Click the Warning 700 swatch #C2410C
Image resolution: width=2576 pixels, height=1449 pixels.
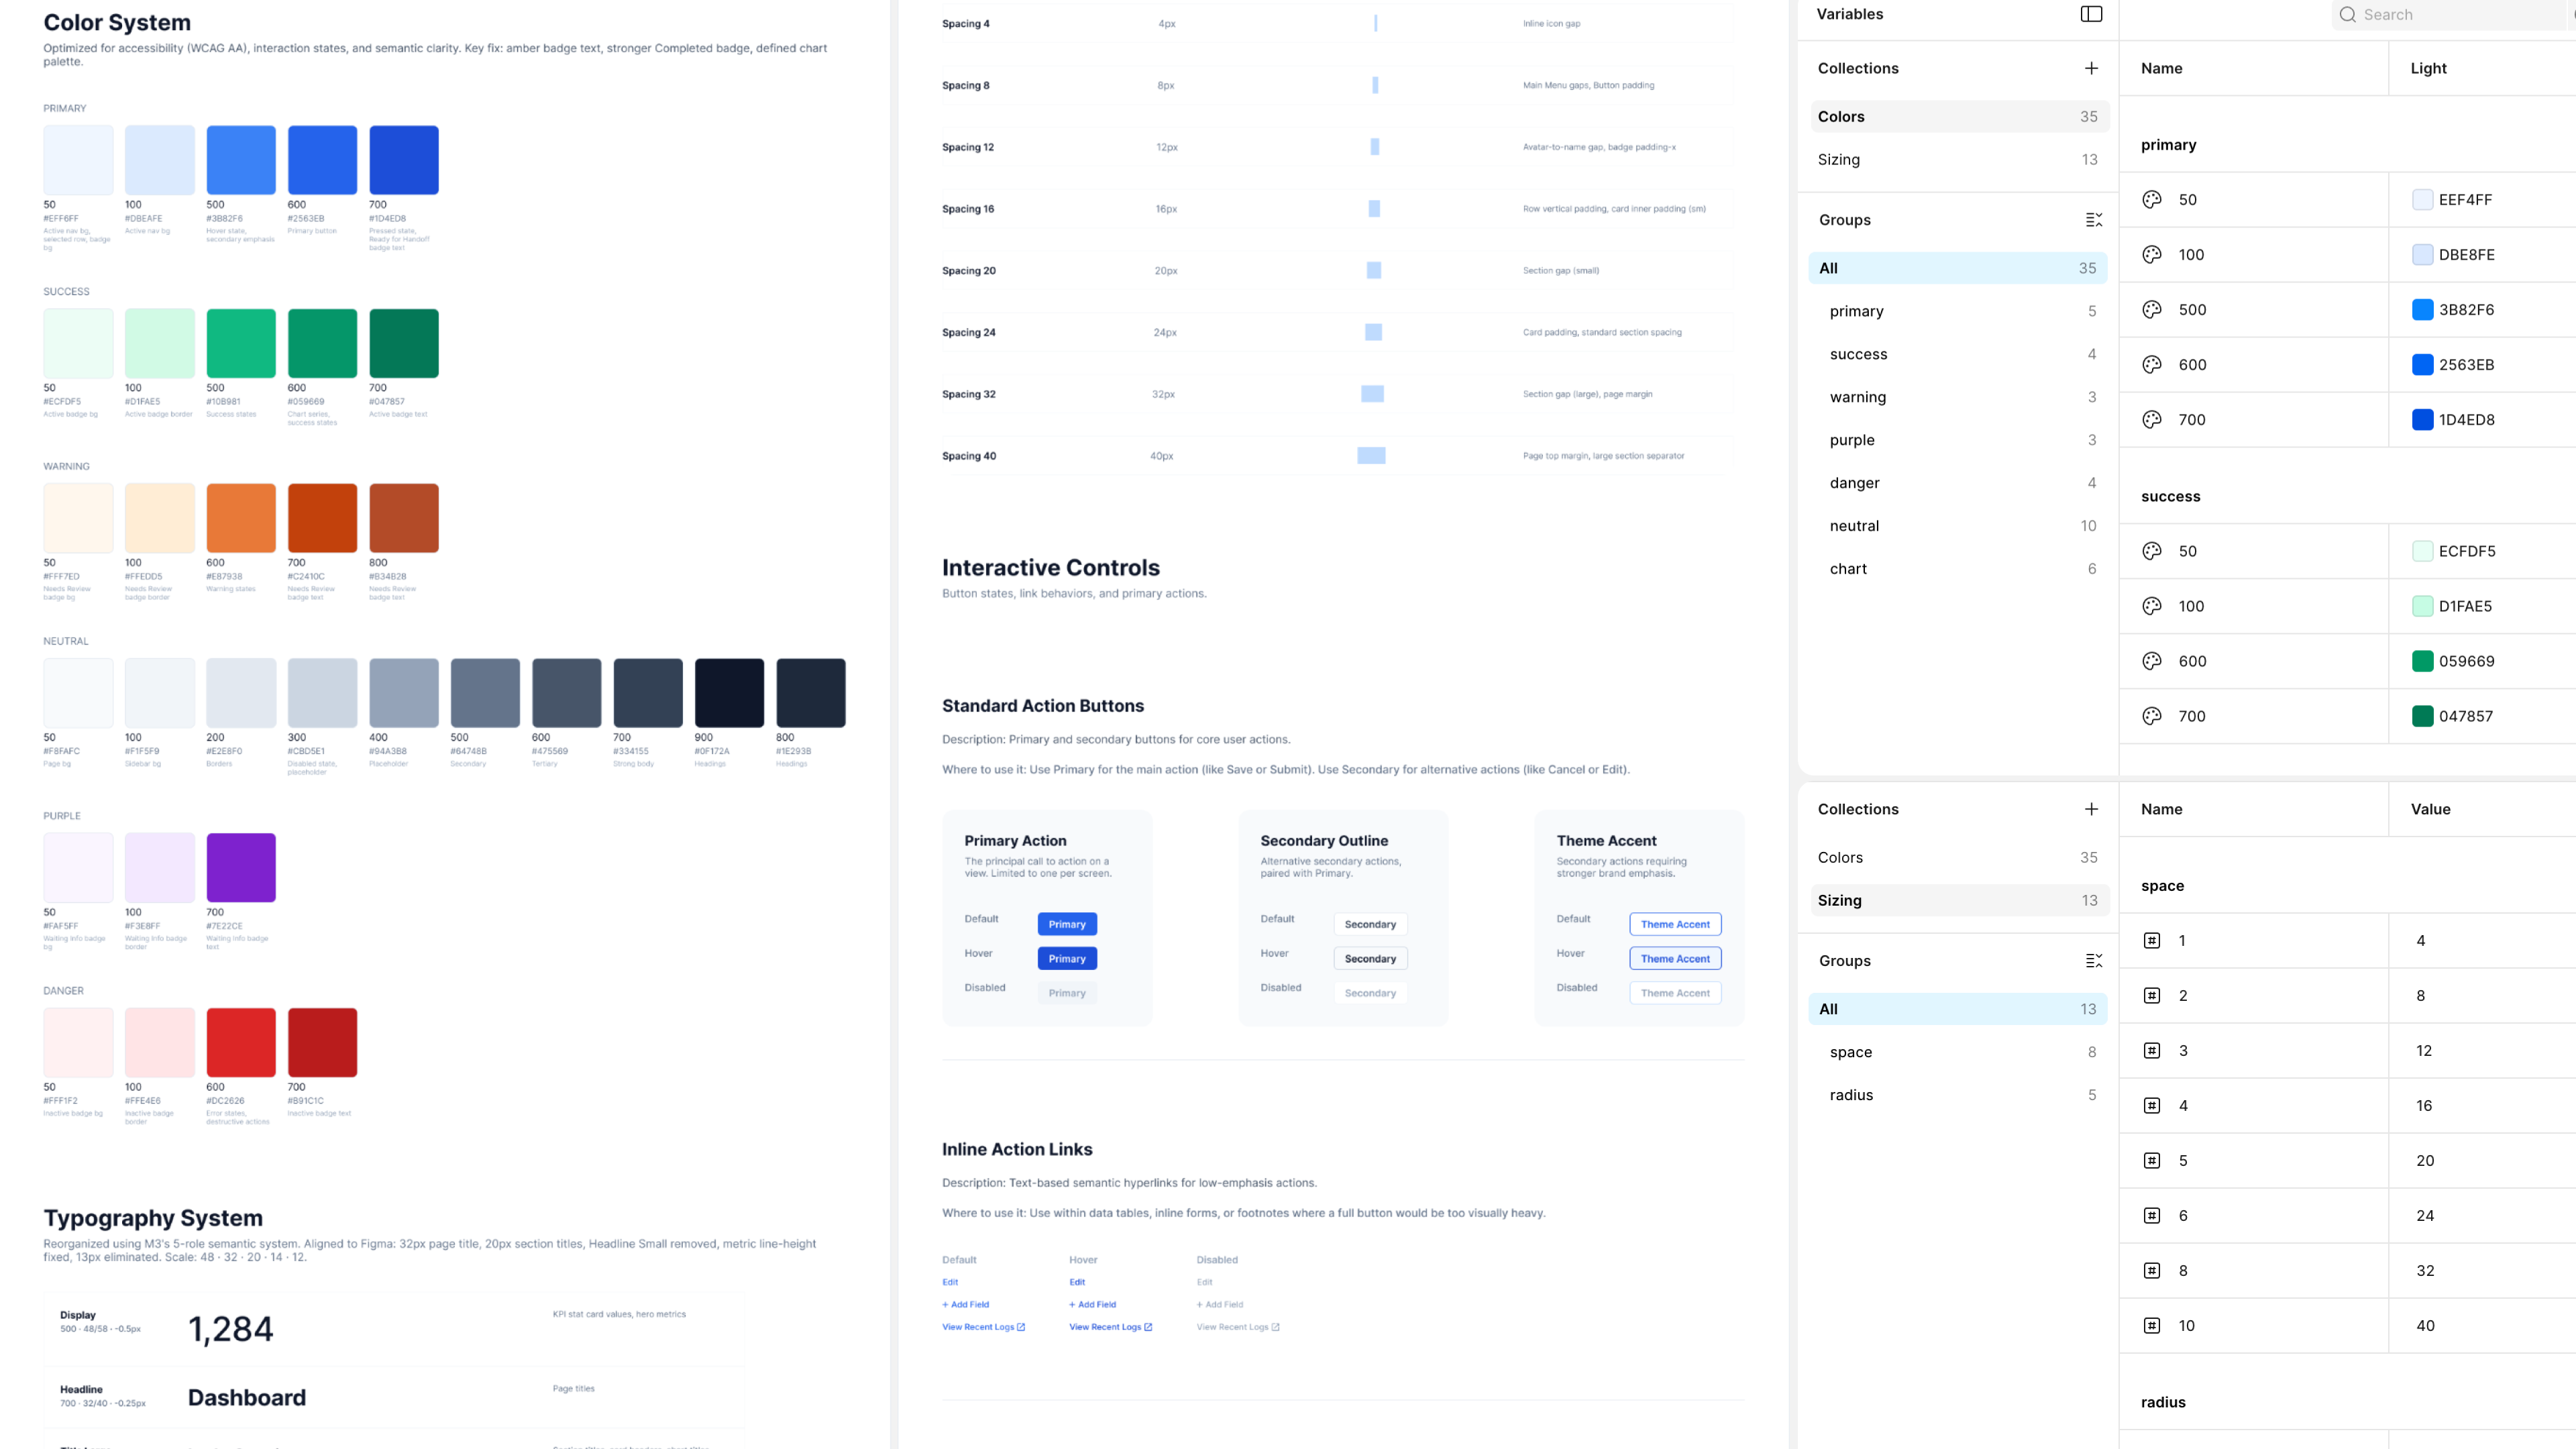click(322, 518)
